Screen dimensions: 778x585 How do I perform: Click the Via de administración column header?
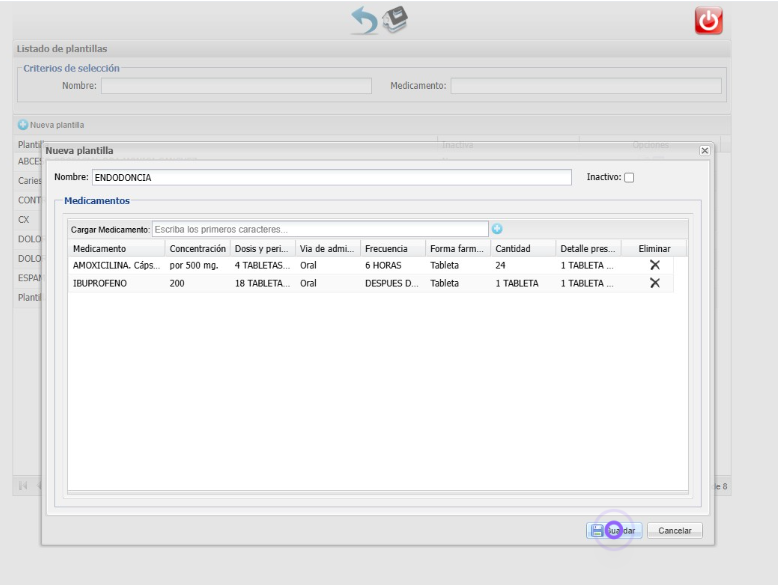coord(327,248)
